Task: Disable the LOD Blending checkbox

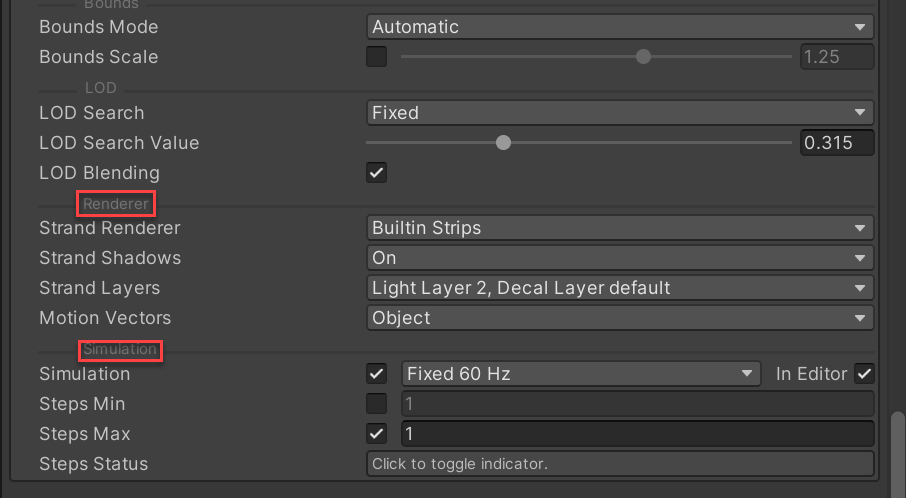Action: 376,173
